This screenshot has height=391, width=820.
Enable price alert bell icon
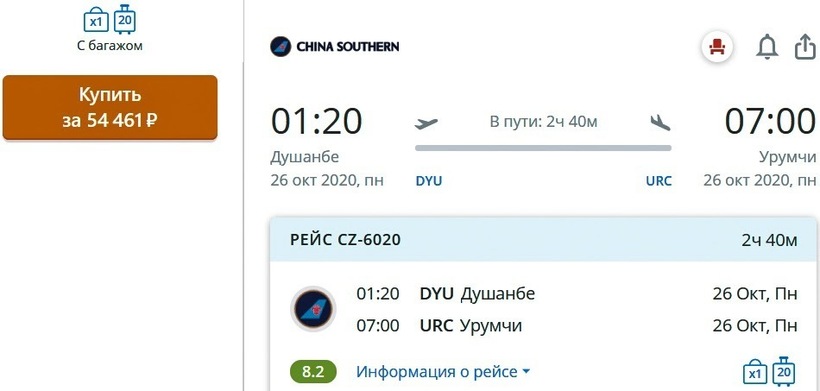767,48
